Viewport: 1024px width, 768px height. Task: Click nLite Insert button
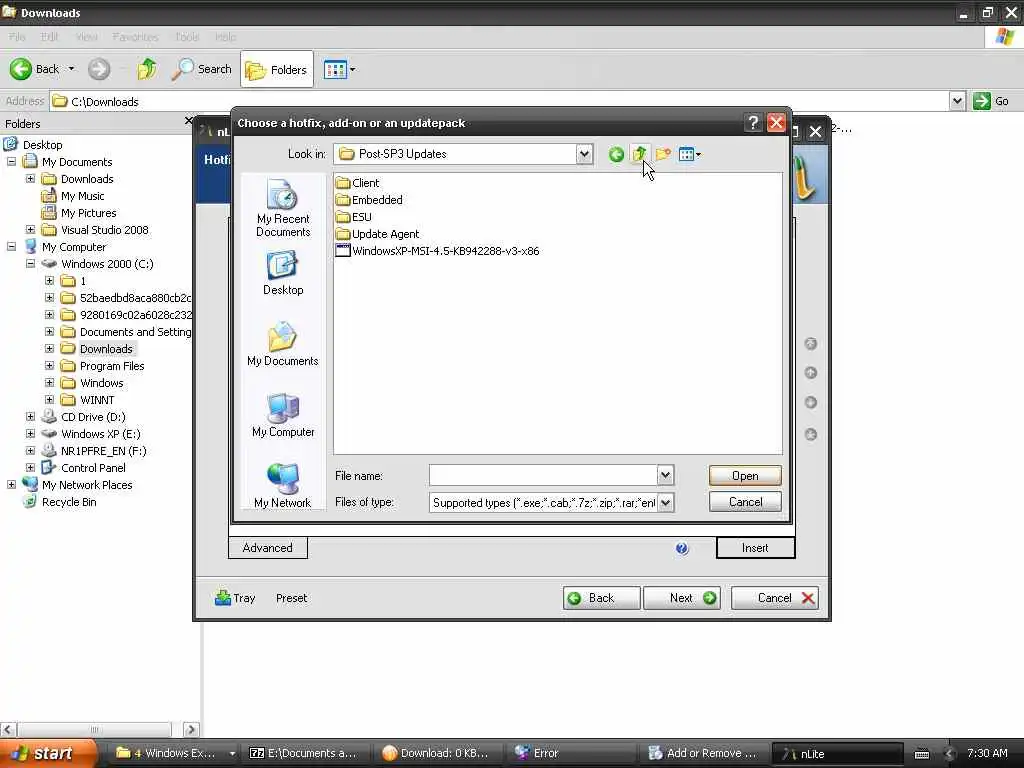tap(755, 548)
